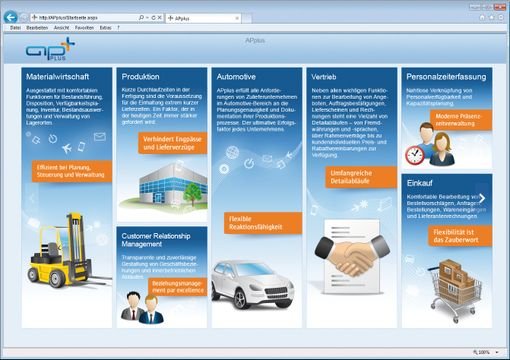Open the Extras menu
Viewport: 510px width, 360px height.
tap(105, 28)
